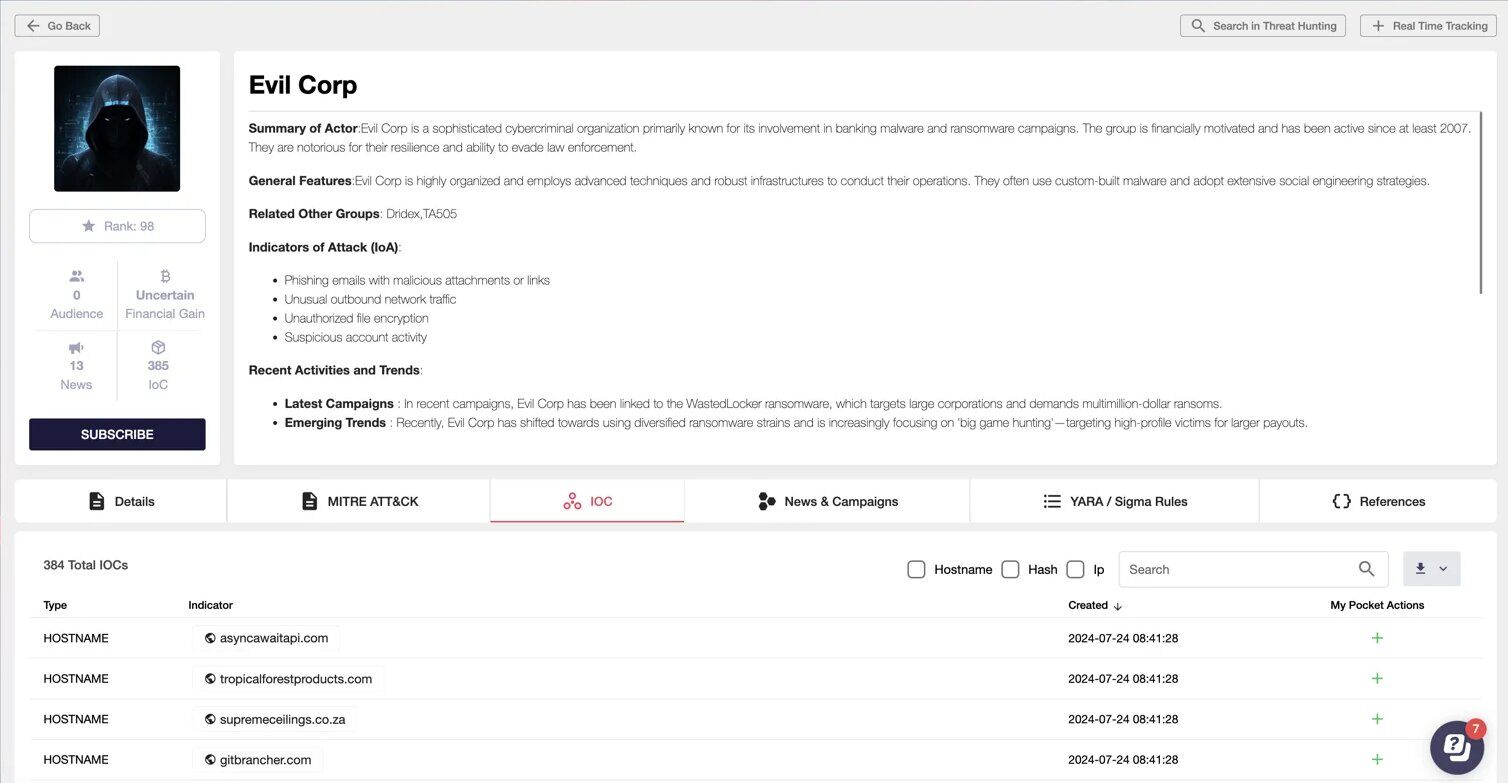Open the download options dropdown
The image size is (1508, 783).
click(1431, 569)
